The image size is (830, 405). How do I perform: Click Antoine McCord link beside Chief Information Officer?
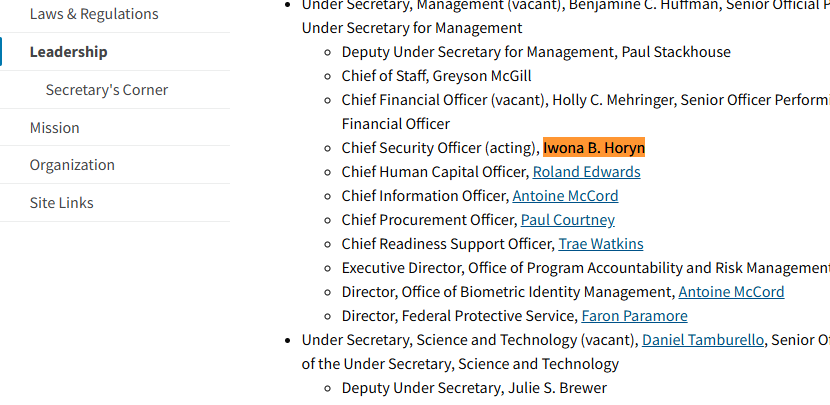565,196
